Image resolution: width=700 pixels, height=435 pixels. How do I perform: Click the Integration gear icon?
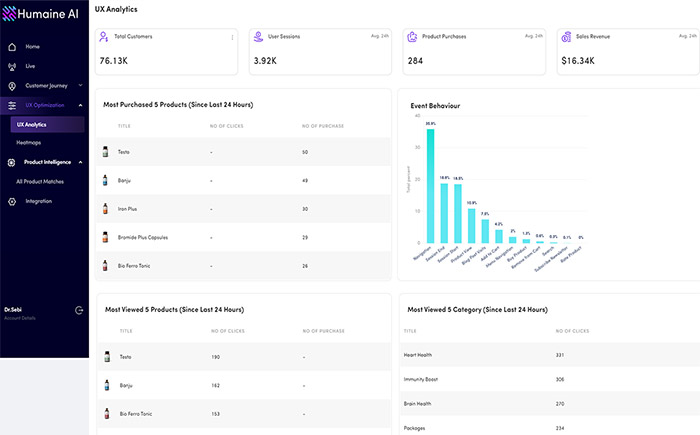click(x=12, y=201)
